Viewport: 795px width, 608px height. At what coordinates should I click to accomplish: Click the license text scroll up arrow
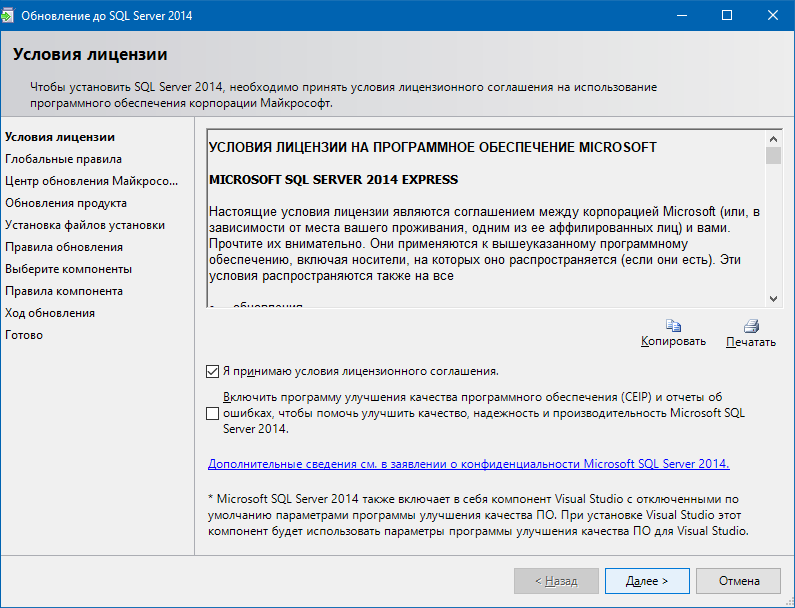(773, 139)
